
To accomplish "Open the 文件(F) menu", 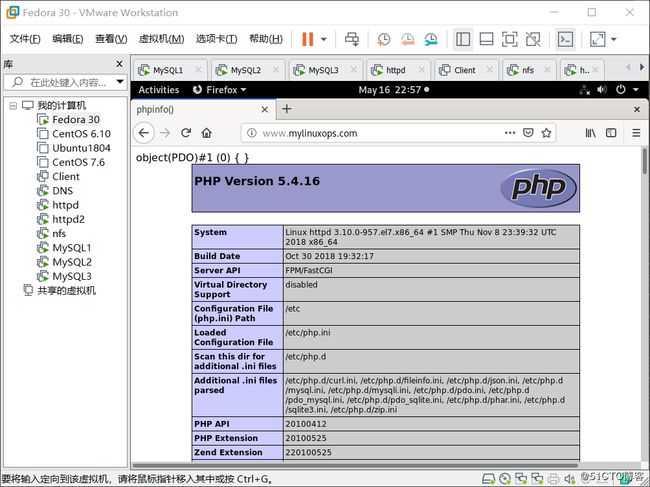I will tap(25, 39).
